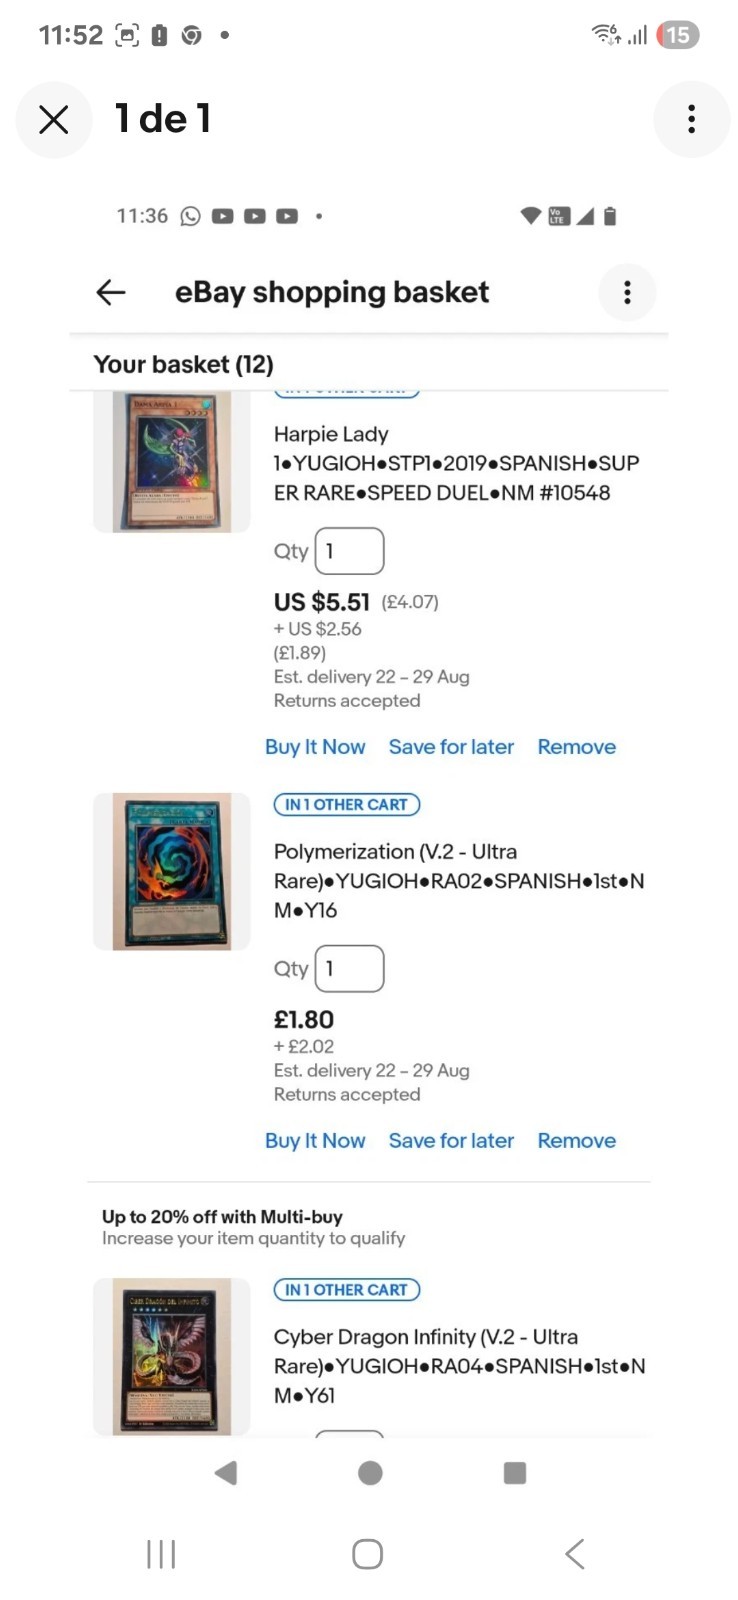Open the Cyber Dragon Infinity card thumbnail
The height and width of the screenshot is (1600, 738).
point(172,1356)
